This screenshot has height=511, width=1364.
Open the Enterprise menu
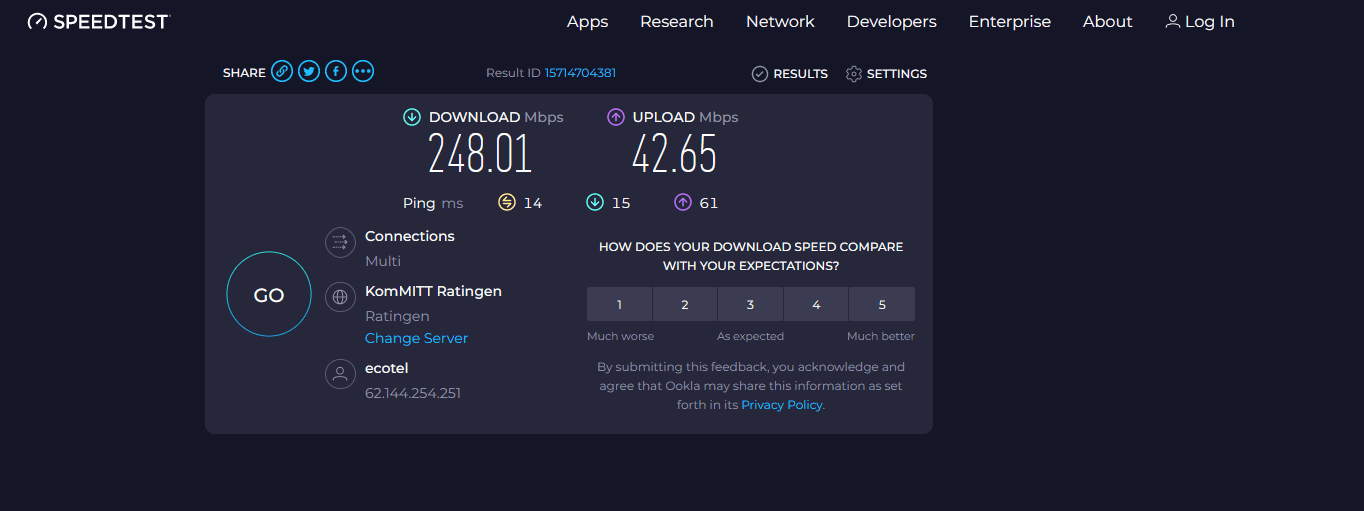[x=1010, y=21]
